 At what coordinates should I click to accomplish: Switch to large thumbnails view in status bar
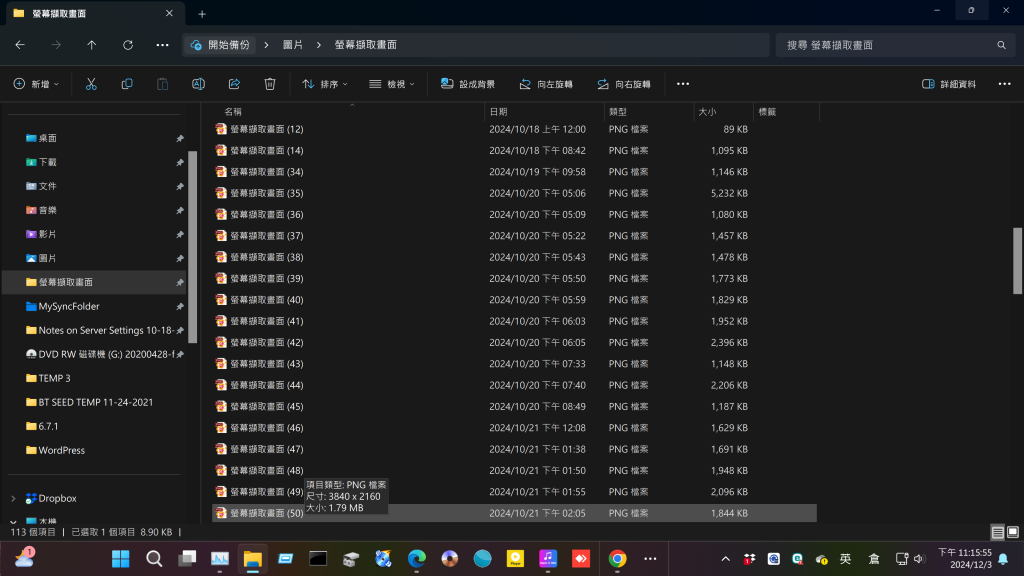coord(1011,532)
